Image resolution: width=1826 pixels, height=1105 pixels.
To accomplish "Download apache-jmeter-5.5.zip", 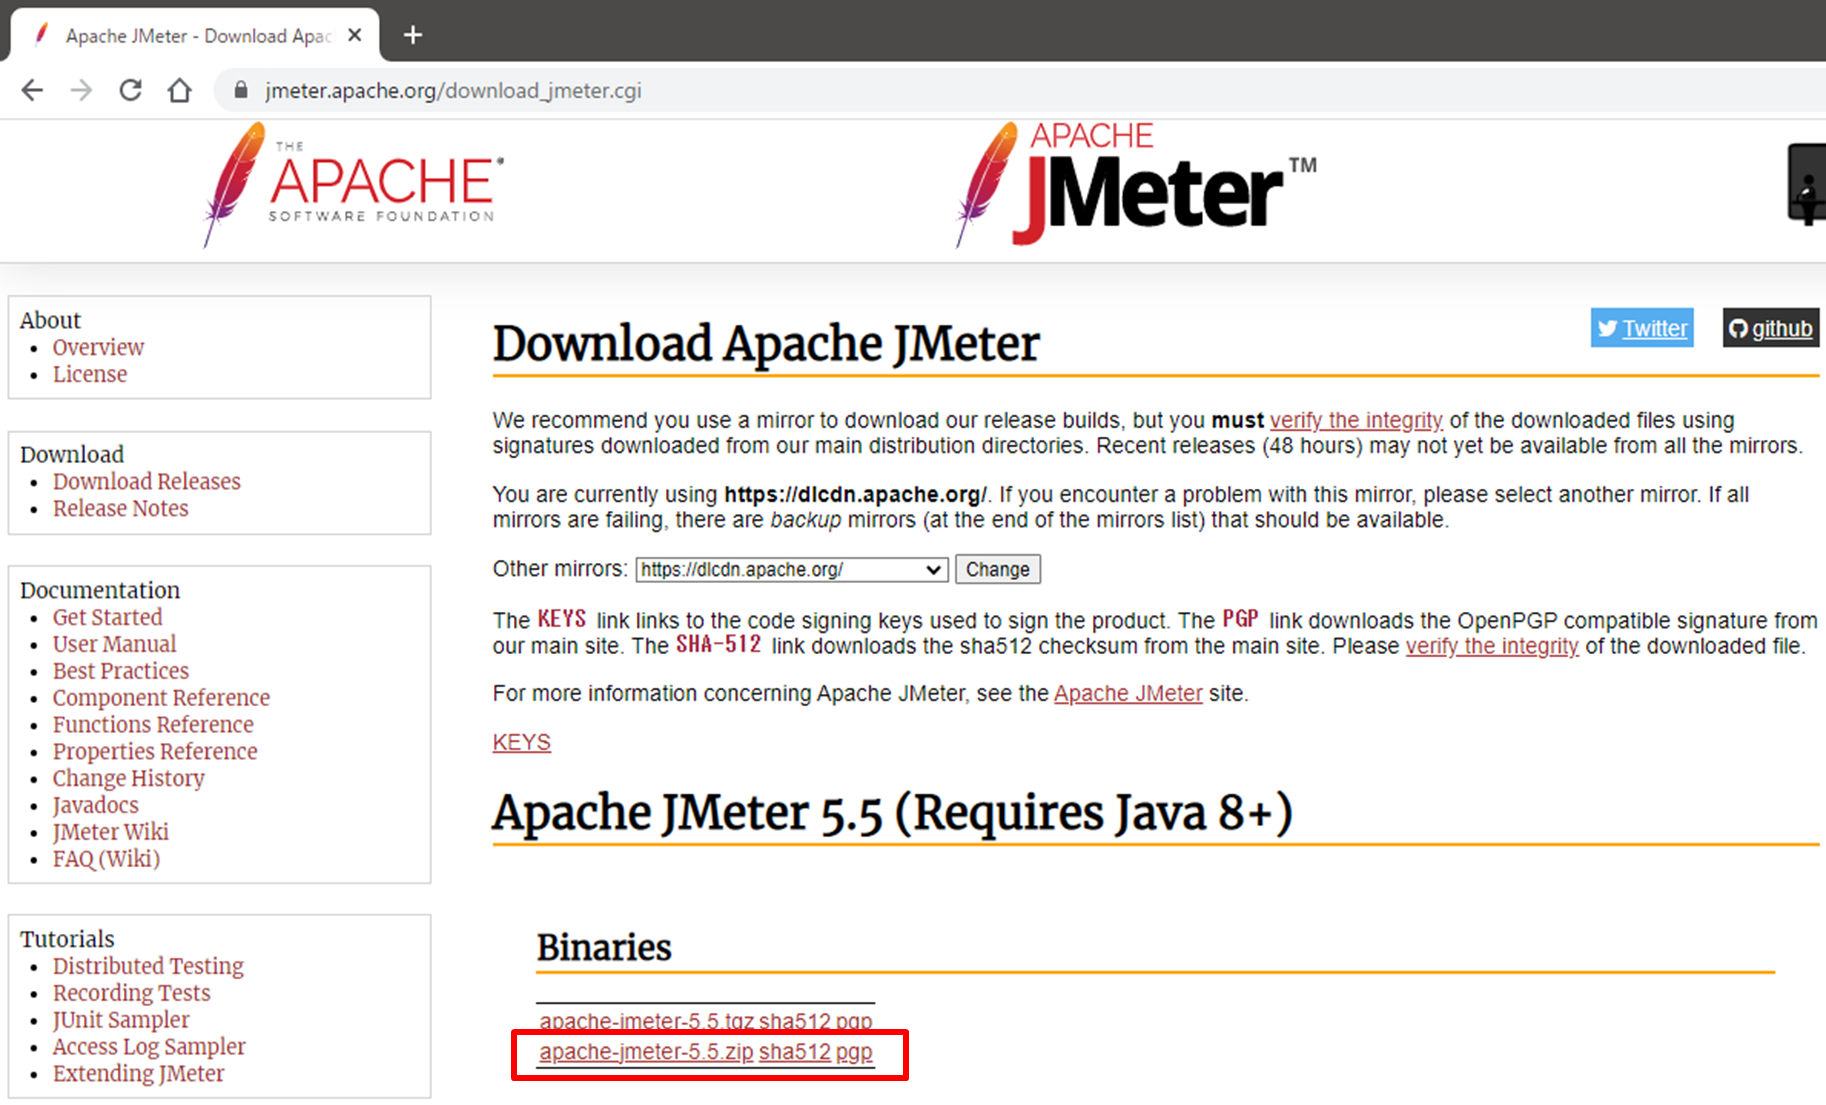I will click(x=644, y=1052).
